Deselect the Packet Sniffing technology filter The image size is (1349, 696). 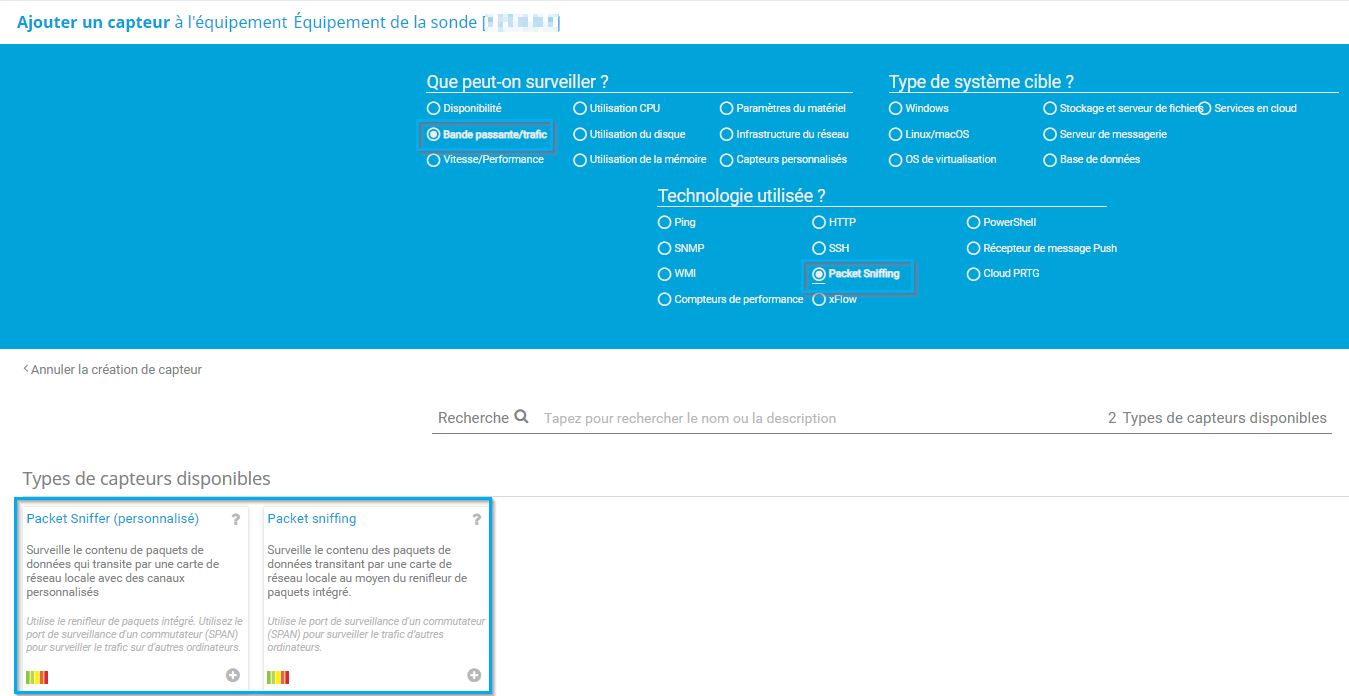pos(819,273)
